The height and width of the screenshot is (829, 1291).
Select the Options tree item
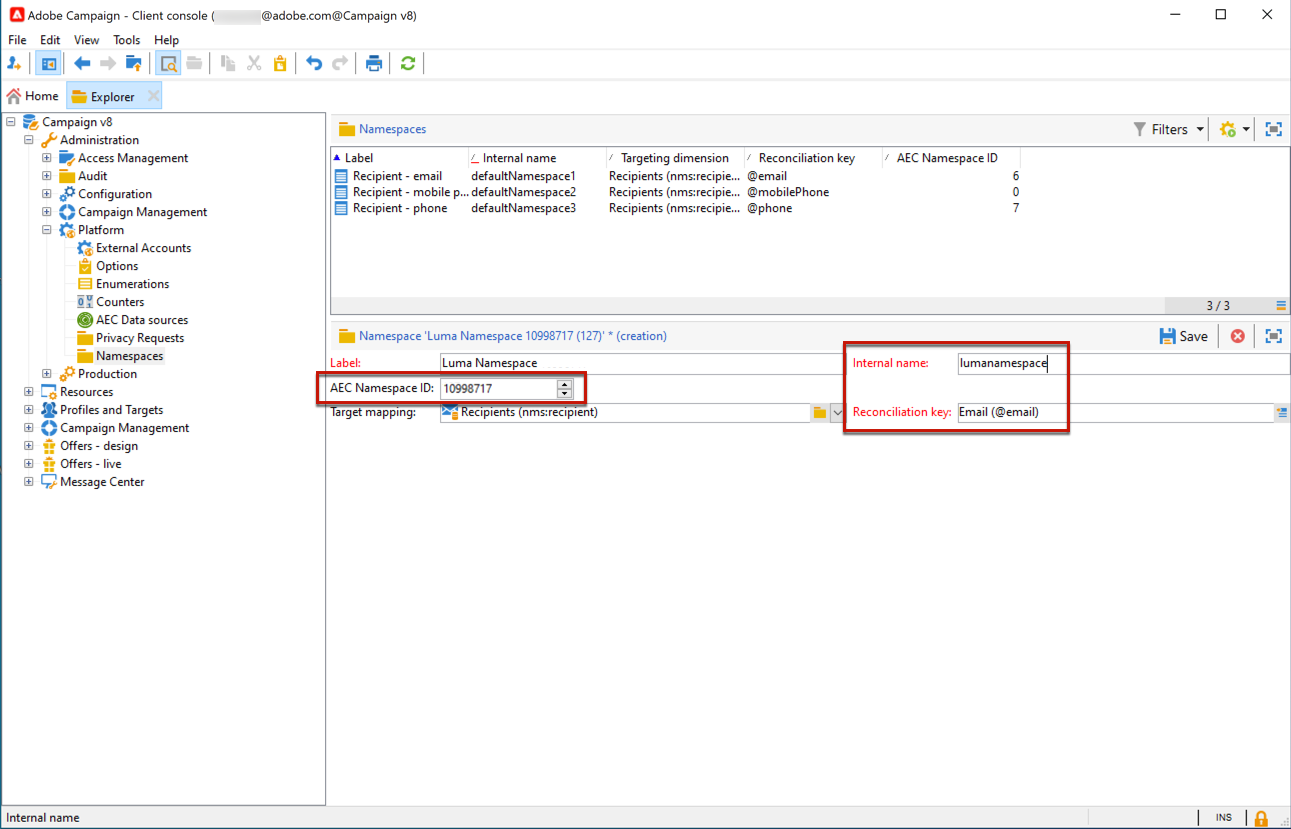[117, 266]
